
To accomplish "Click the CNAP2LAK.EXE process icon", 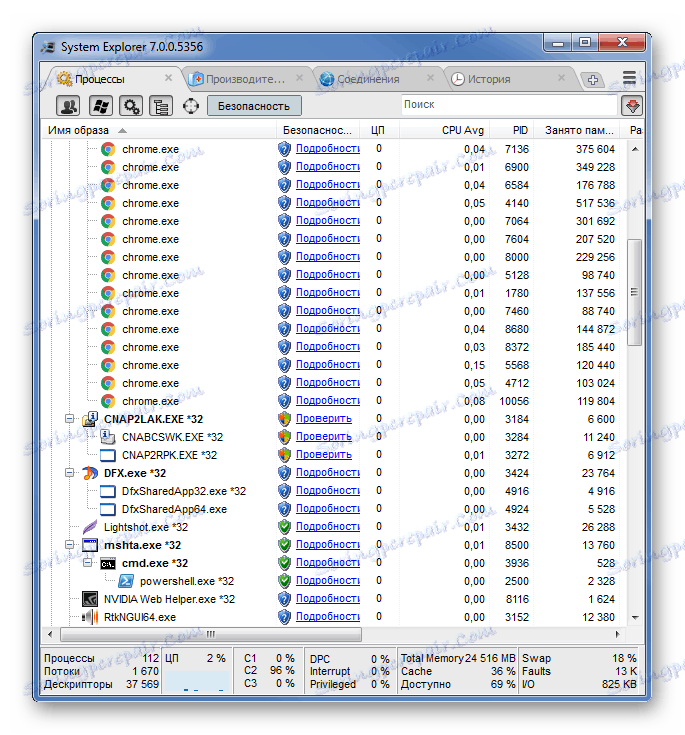I will [90, 419].
